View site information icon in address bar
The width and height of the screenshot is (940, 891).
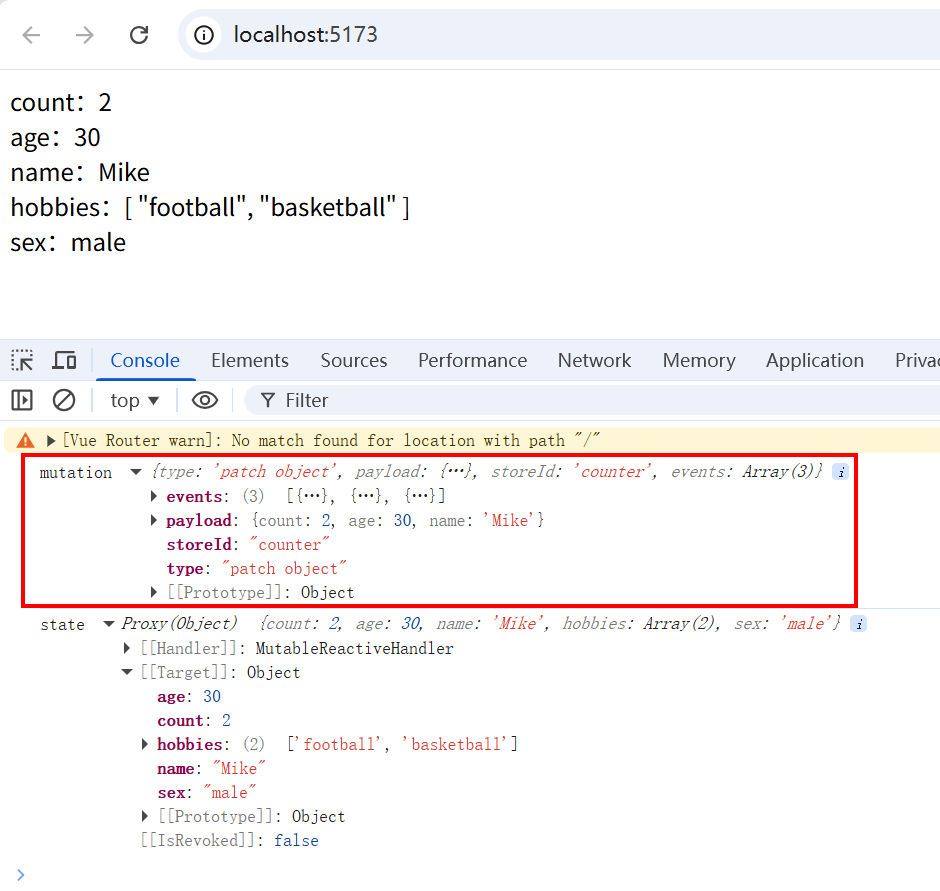[204, 35]
